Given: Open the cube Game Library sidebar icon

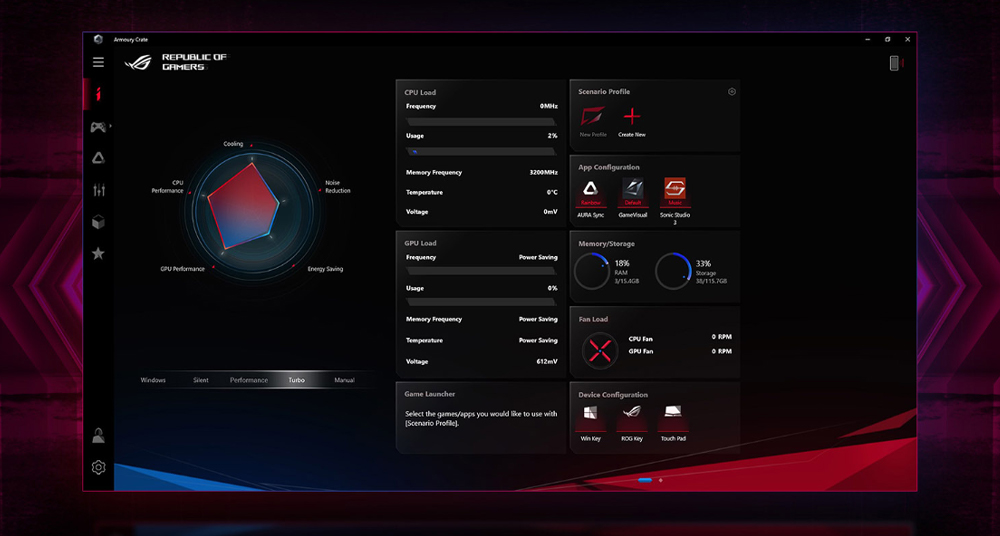Looking at the screenshot, I should 98,222.
